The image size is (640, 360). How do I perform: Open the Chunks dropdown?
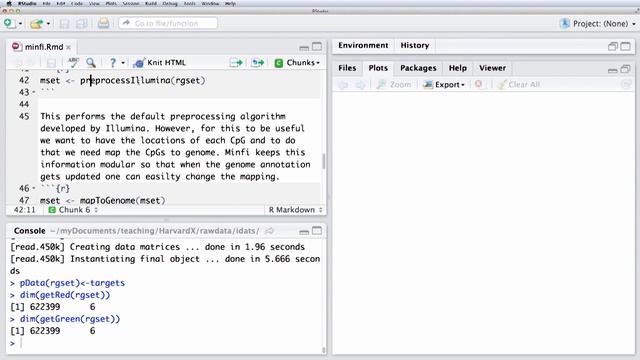[x=297, y=62]
